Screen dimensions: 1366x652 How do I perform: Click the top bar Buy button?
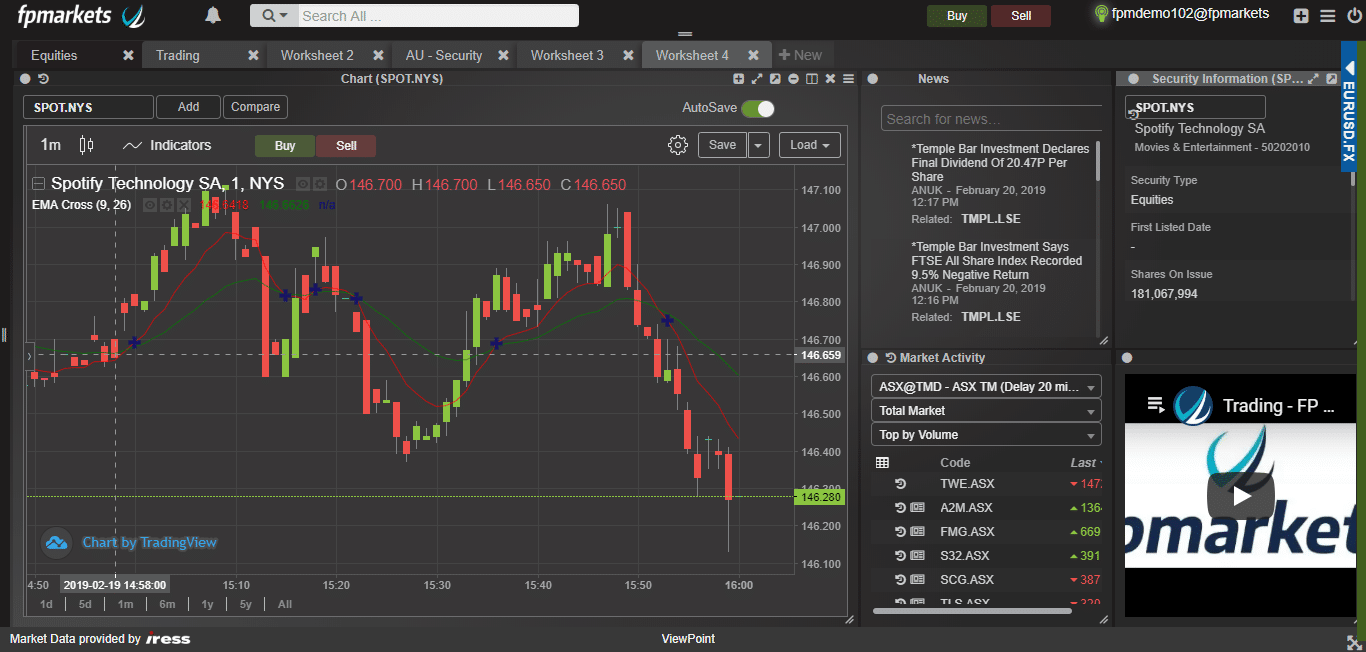pos(957,16)
